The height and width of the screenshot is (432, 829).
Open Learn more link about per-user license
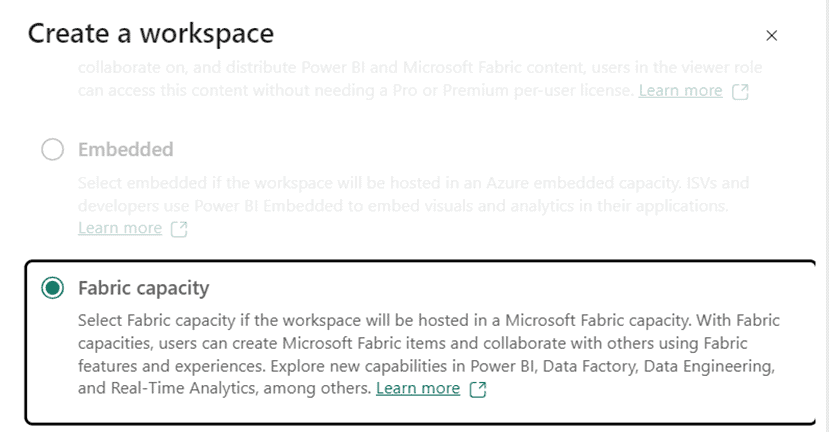pyautogui.click(x=680, y=90)
